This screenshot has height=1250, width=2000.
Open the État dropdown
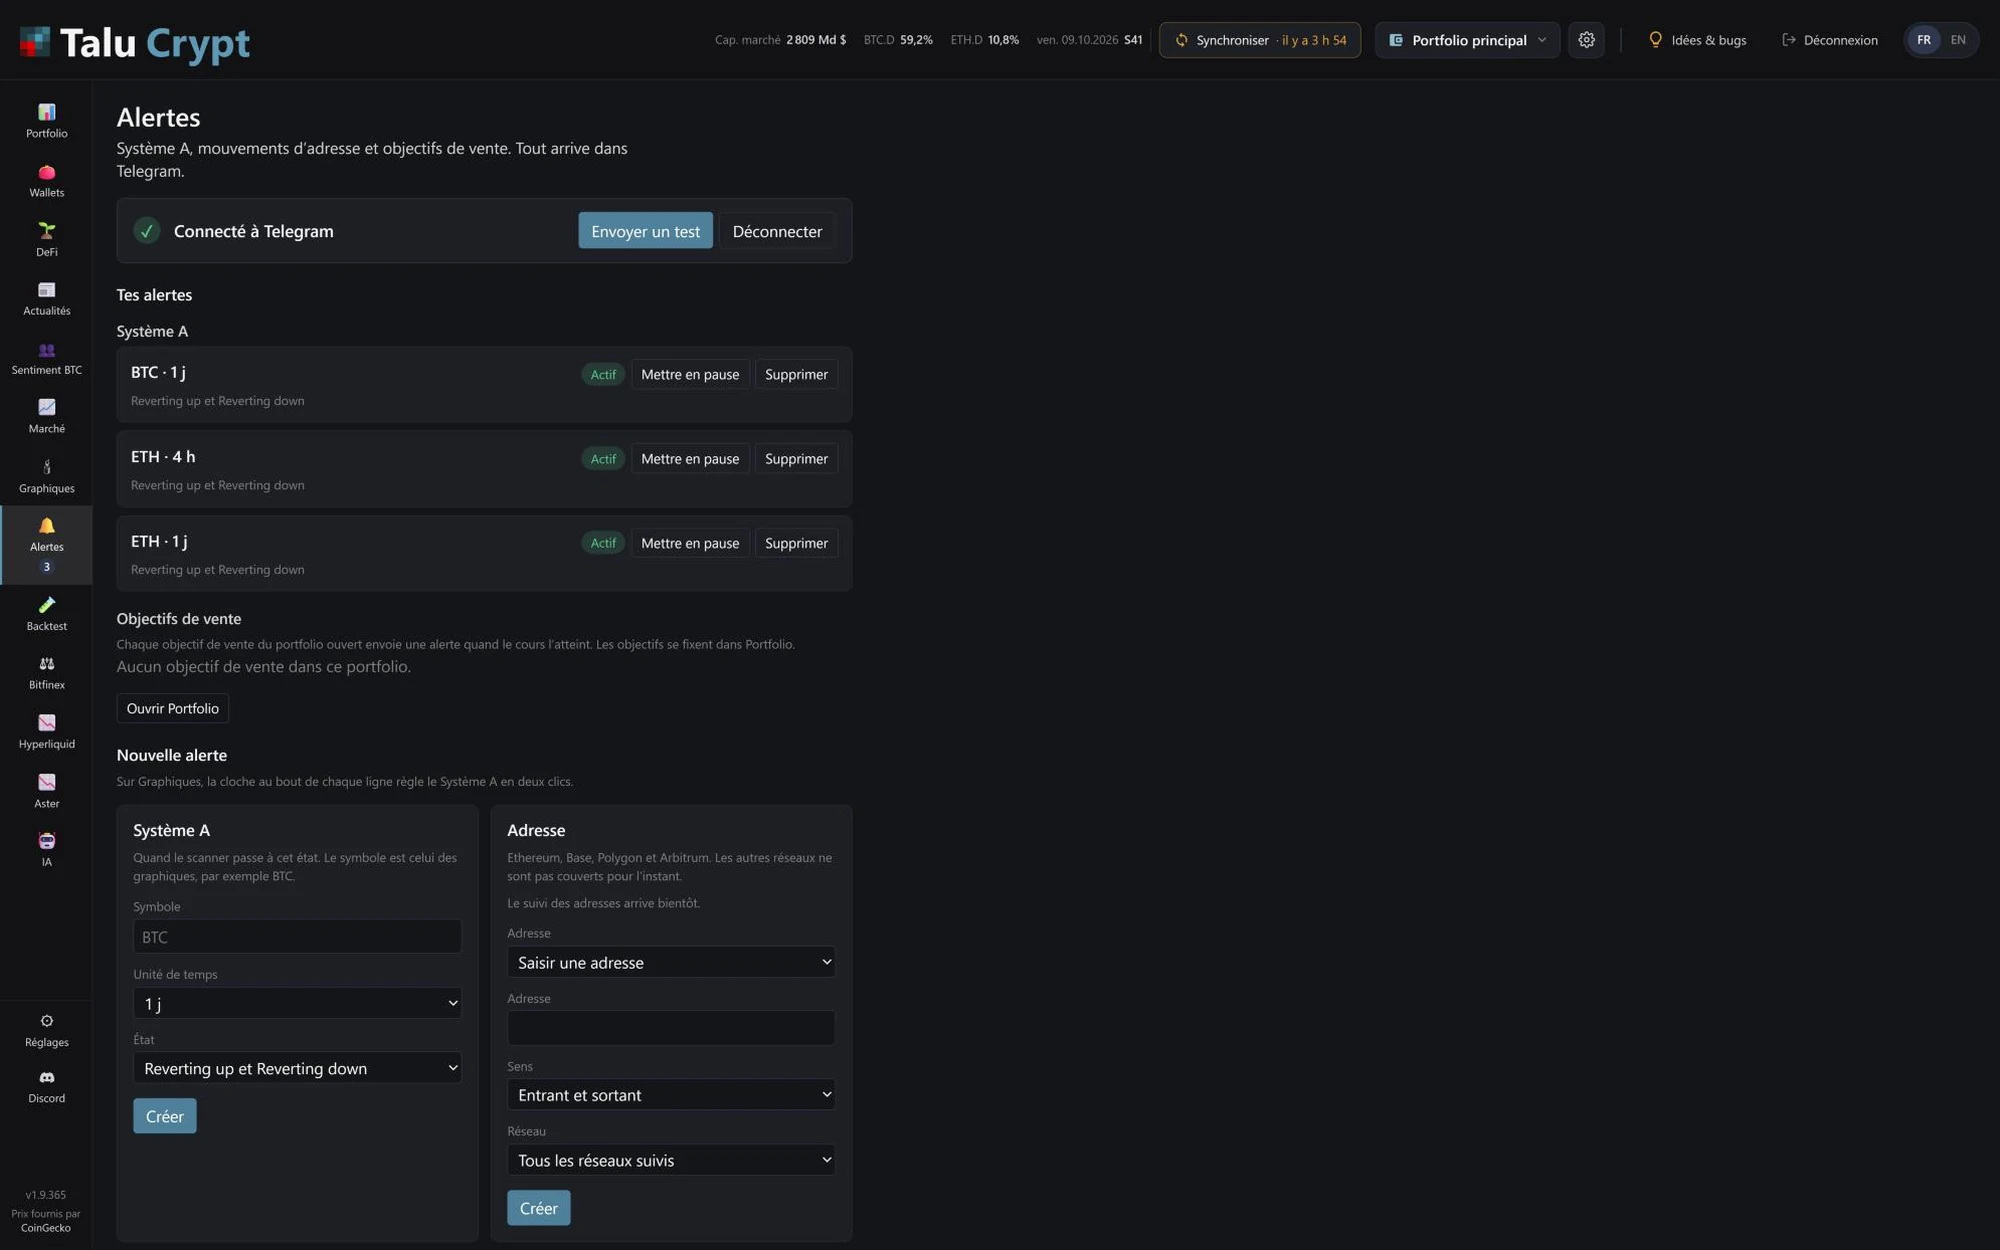coord(297,1068)
